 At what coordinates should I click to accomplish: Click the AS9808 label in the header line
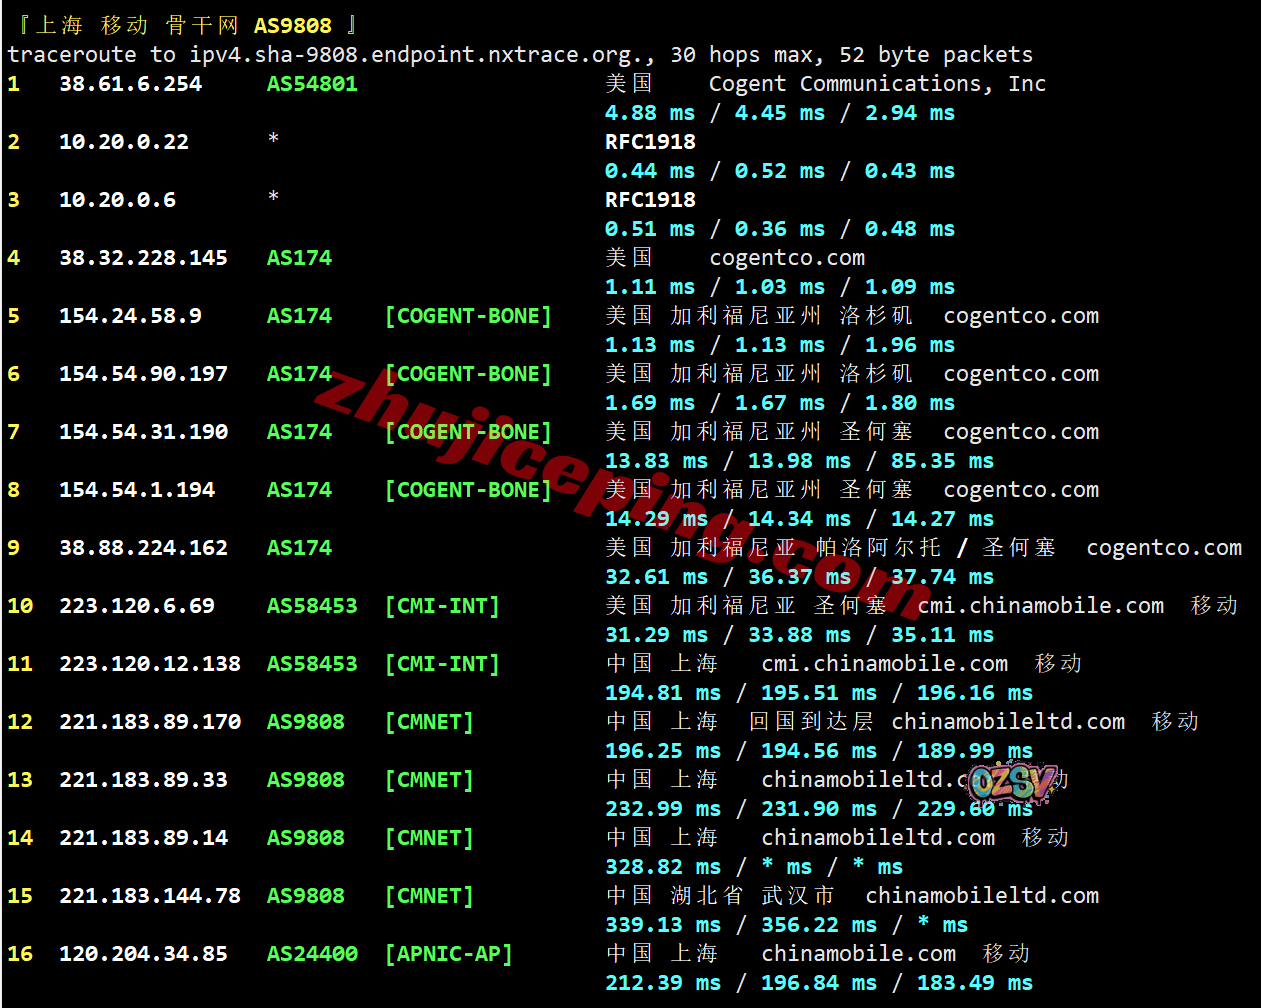tap(292, 26)
